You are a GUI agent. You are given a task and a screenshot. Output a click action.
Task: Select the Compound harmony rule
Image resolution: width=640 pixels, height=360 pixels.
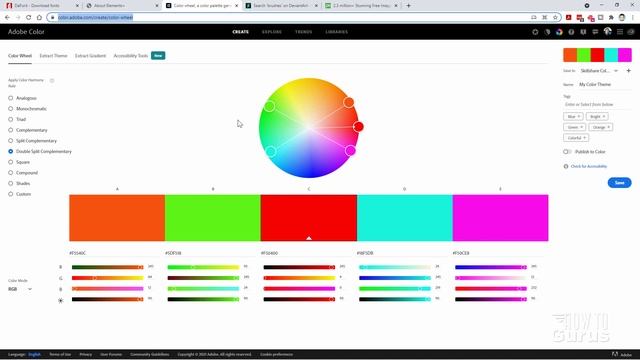pos(11,173)
